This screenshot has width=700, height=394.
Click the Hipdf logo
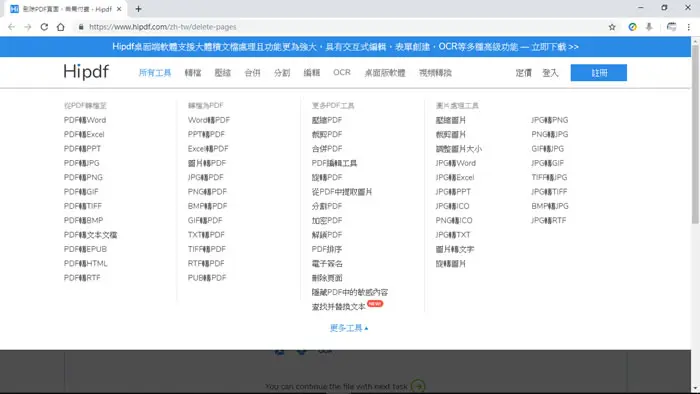[x=86, y=72]
